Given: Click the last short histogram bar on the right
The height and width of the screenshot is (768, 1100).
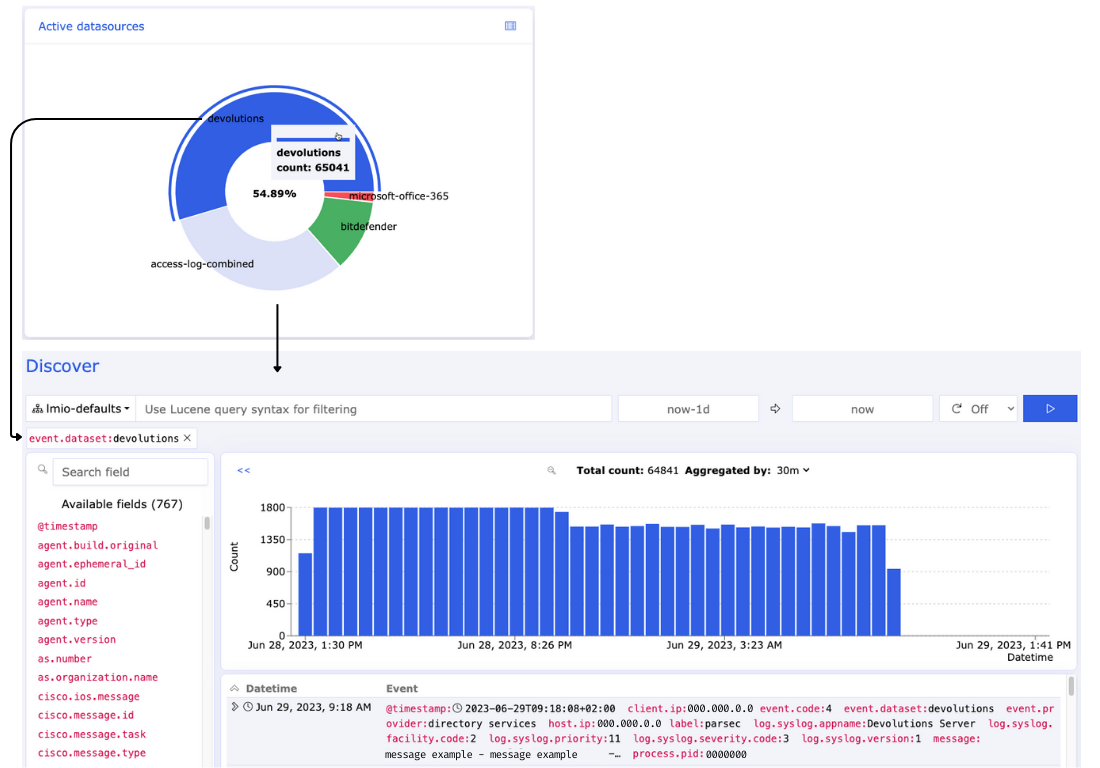Looking at the screenshot, I should (x=894, y=602).
